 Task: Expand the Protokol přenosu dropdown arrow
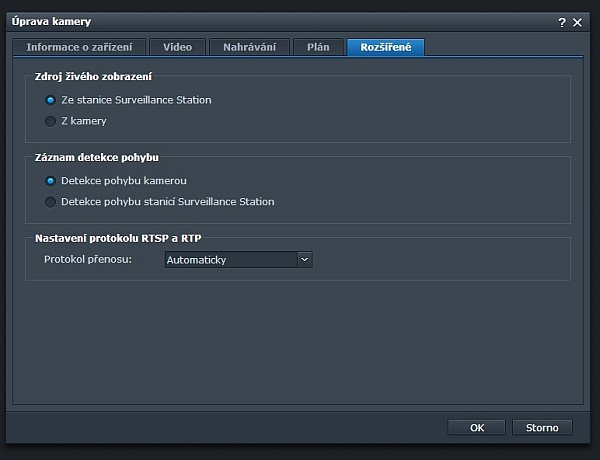305,259
